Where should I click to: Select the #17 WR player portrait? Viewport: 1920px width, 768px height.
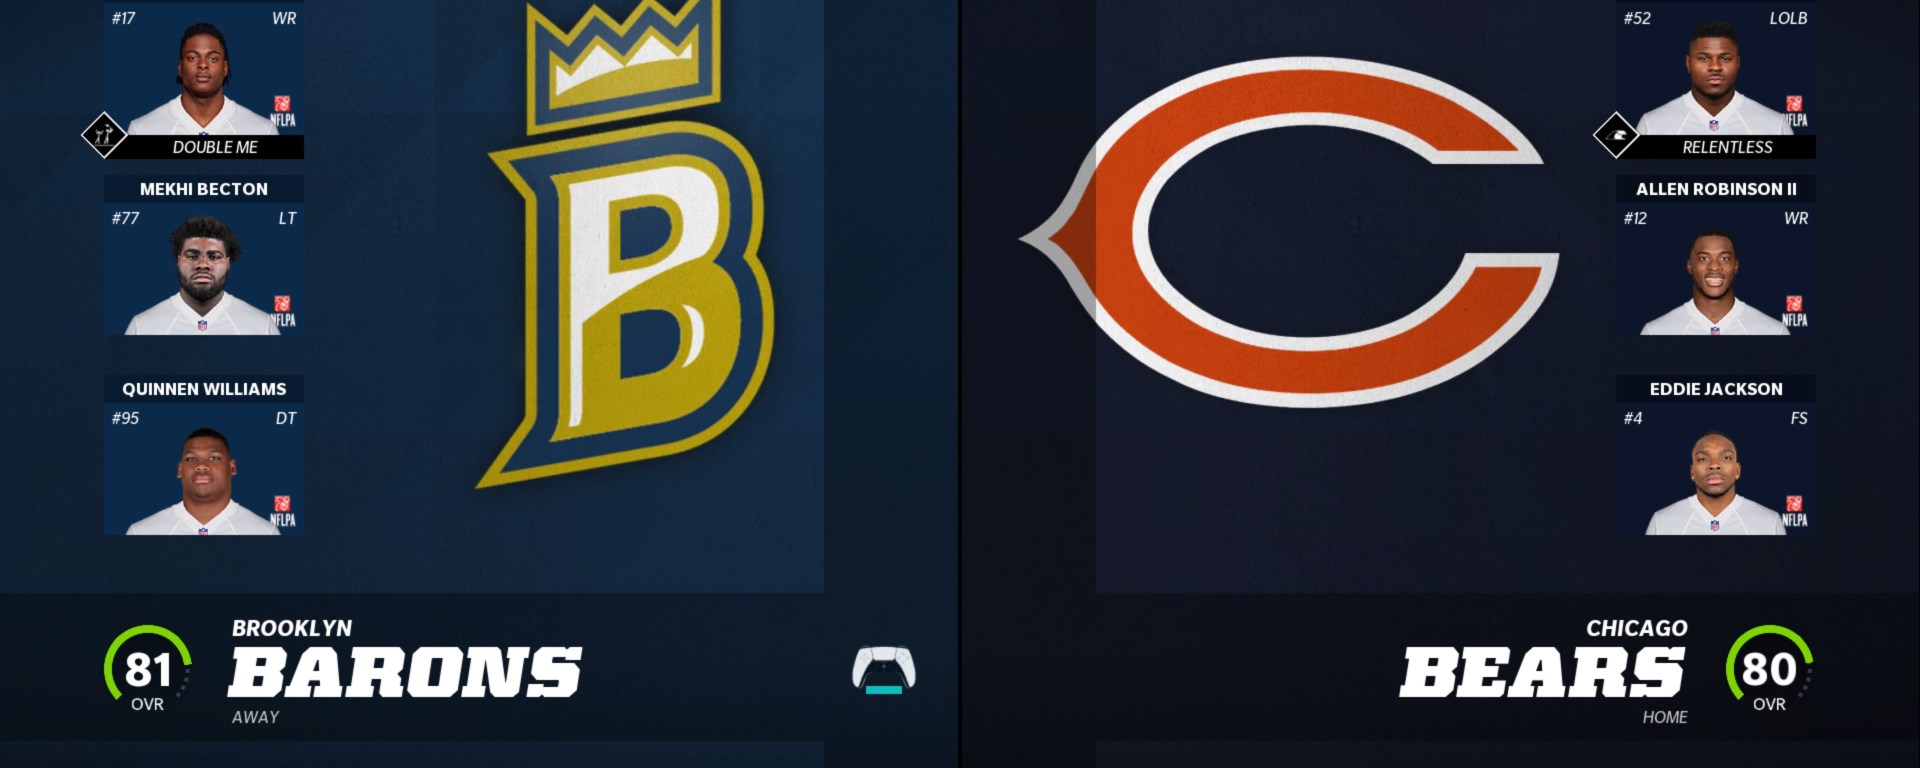(x=204, y=70)
